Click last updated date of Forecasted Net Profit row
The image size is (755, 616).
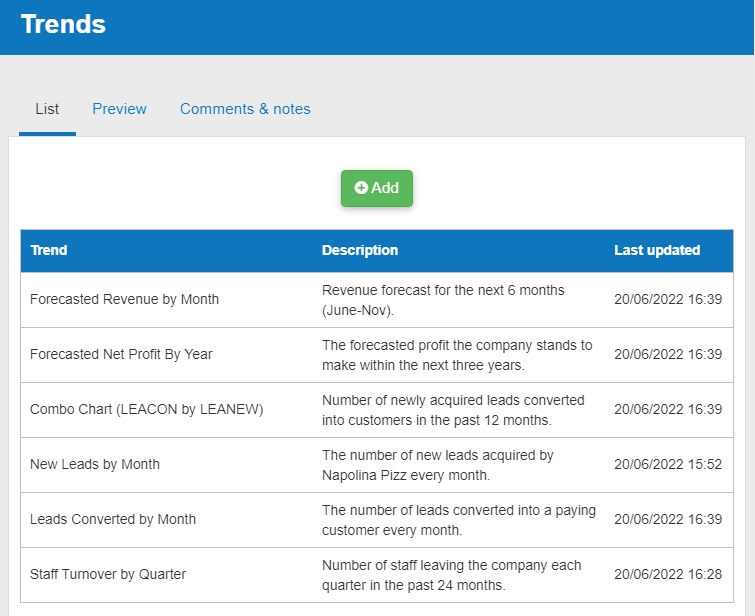coord(668,354)
